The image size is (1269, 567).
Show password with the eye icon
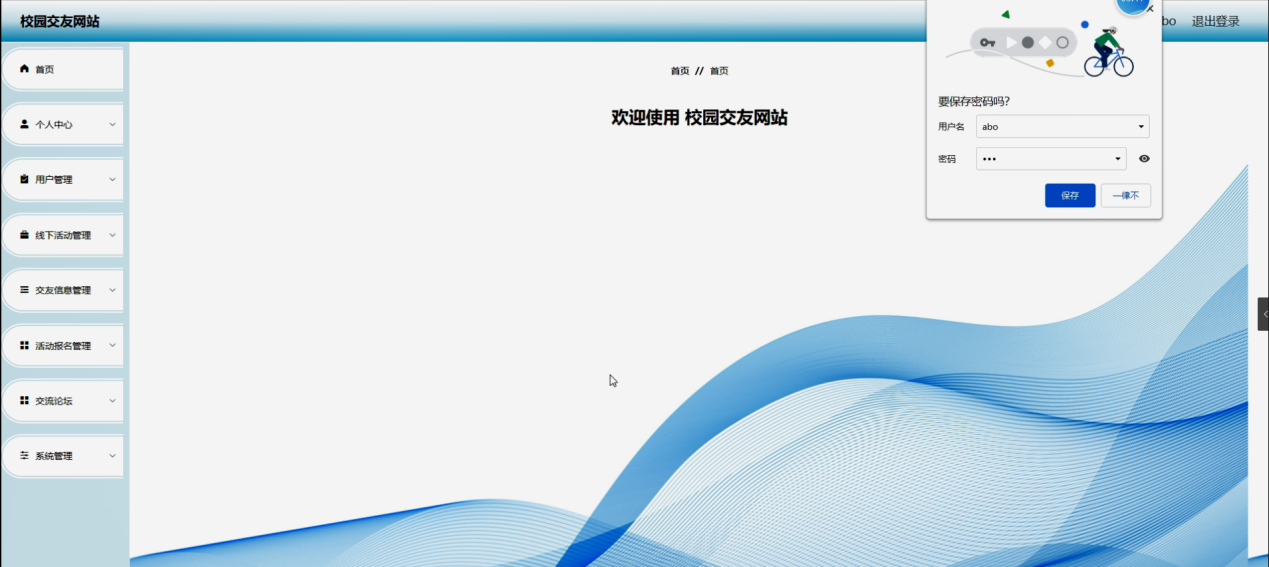pyautogui.click(x=1144, y=158)
